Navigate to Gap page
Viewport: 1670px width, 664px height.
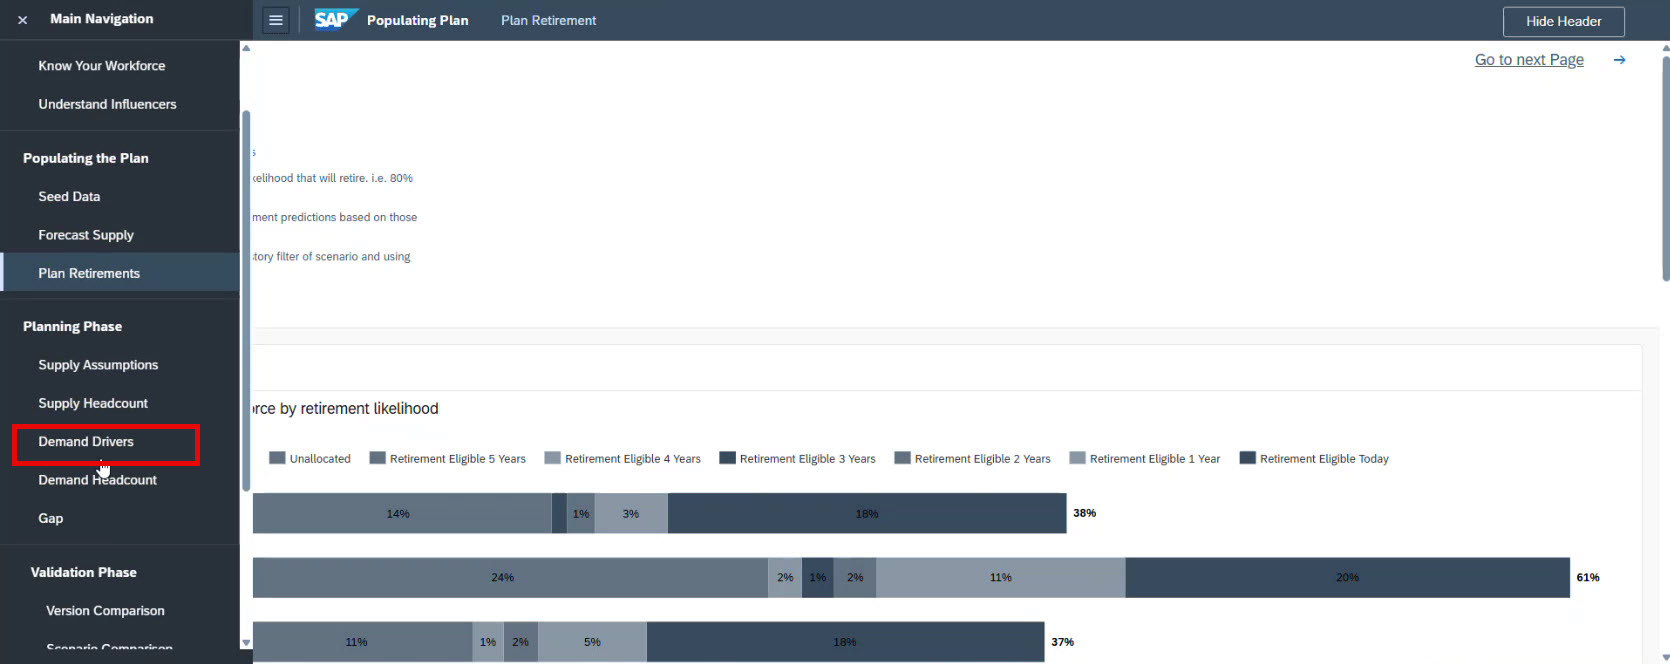coord(51,518)
